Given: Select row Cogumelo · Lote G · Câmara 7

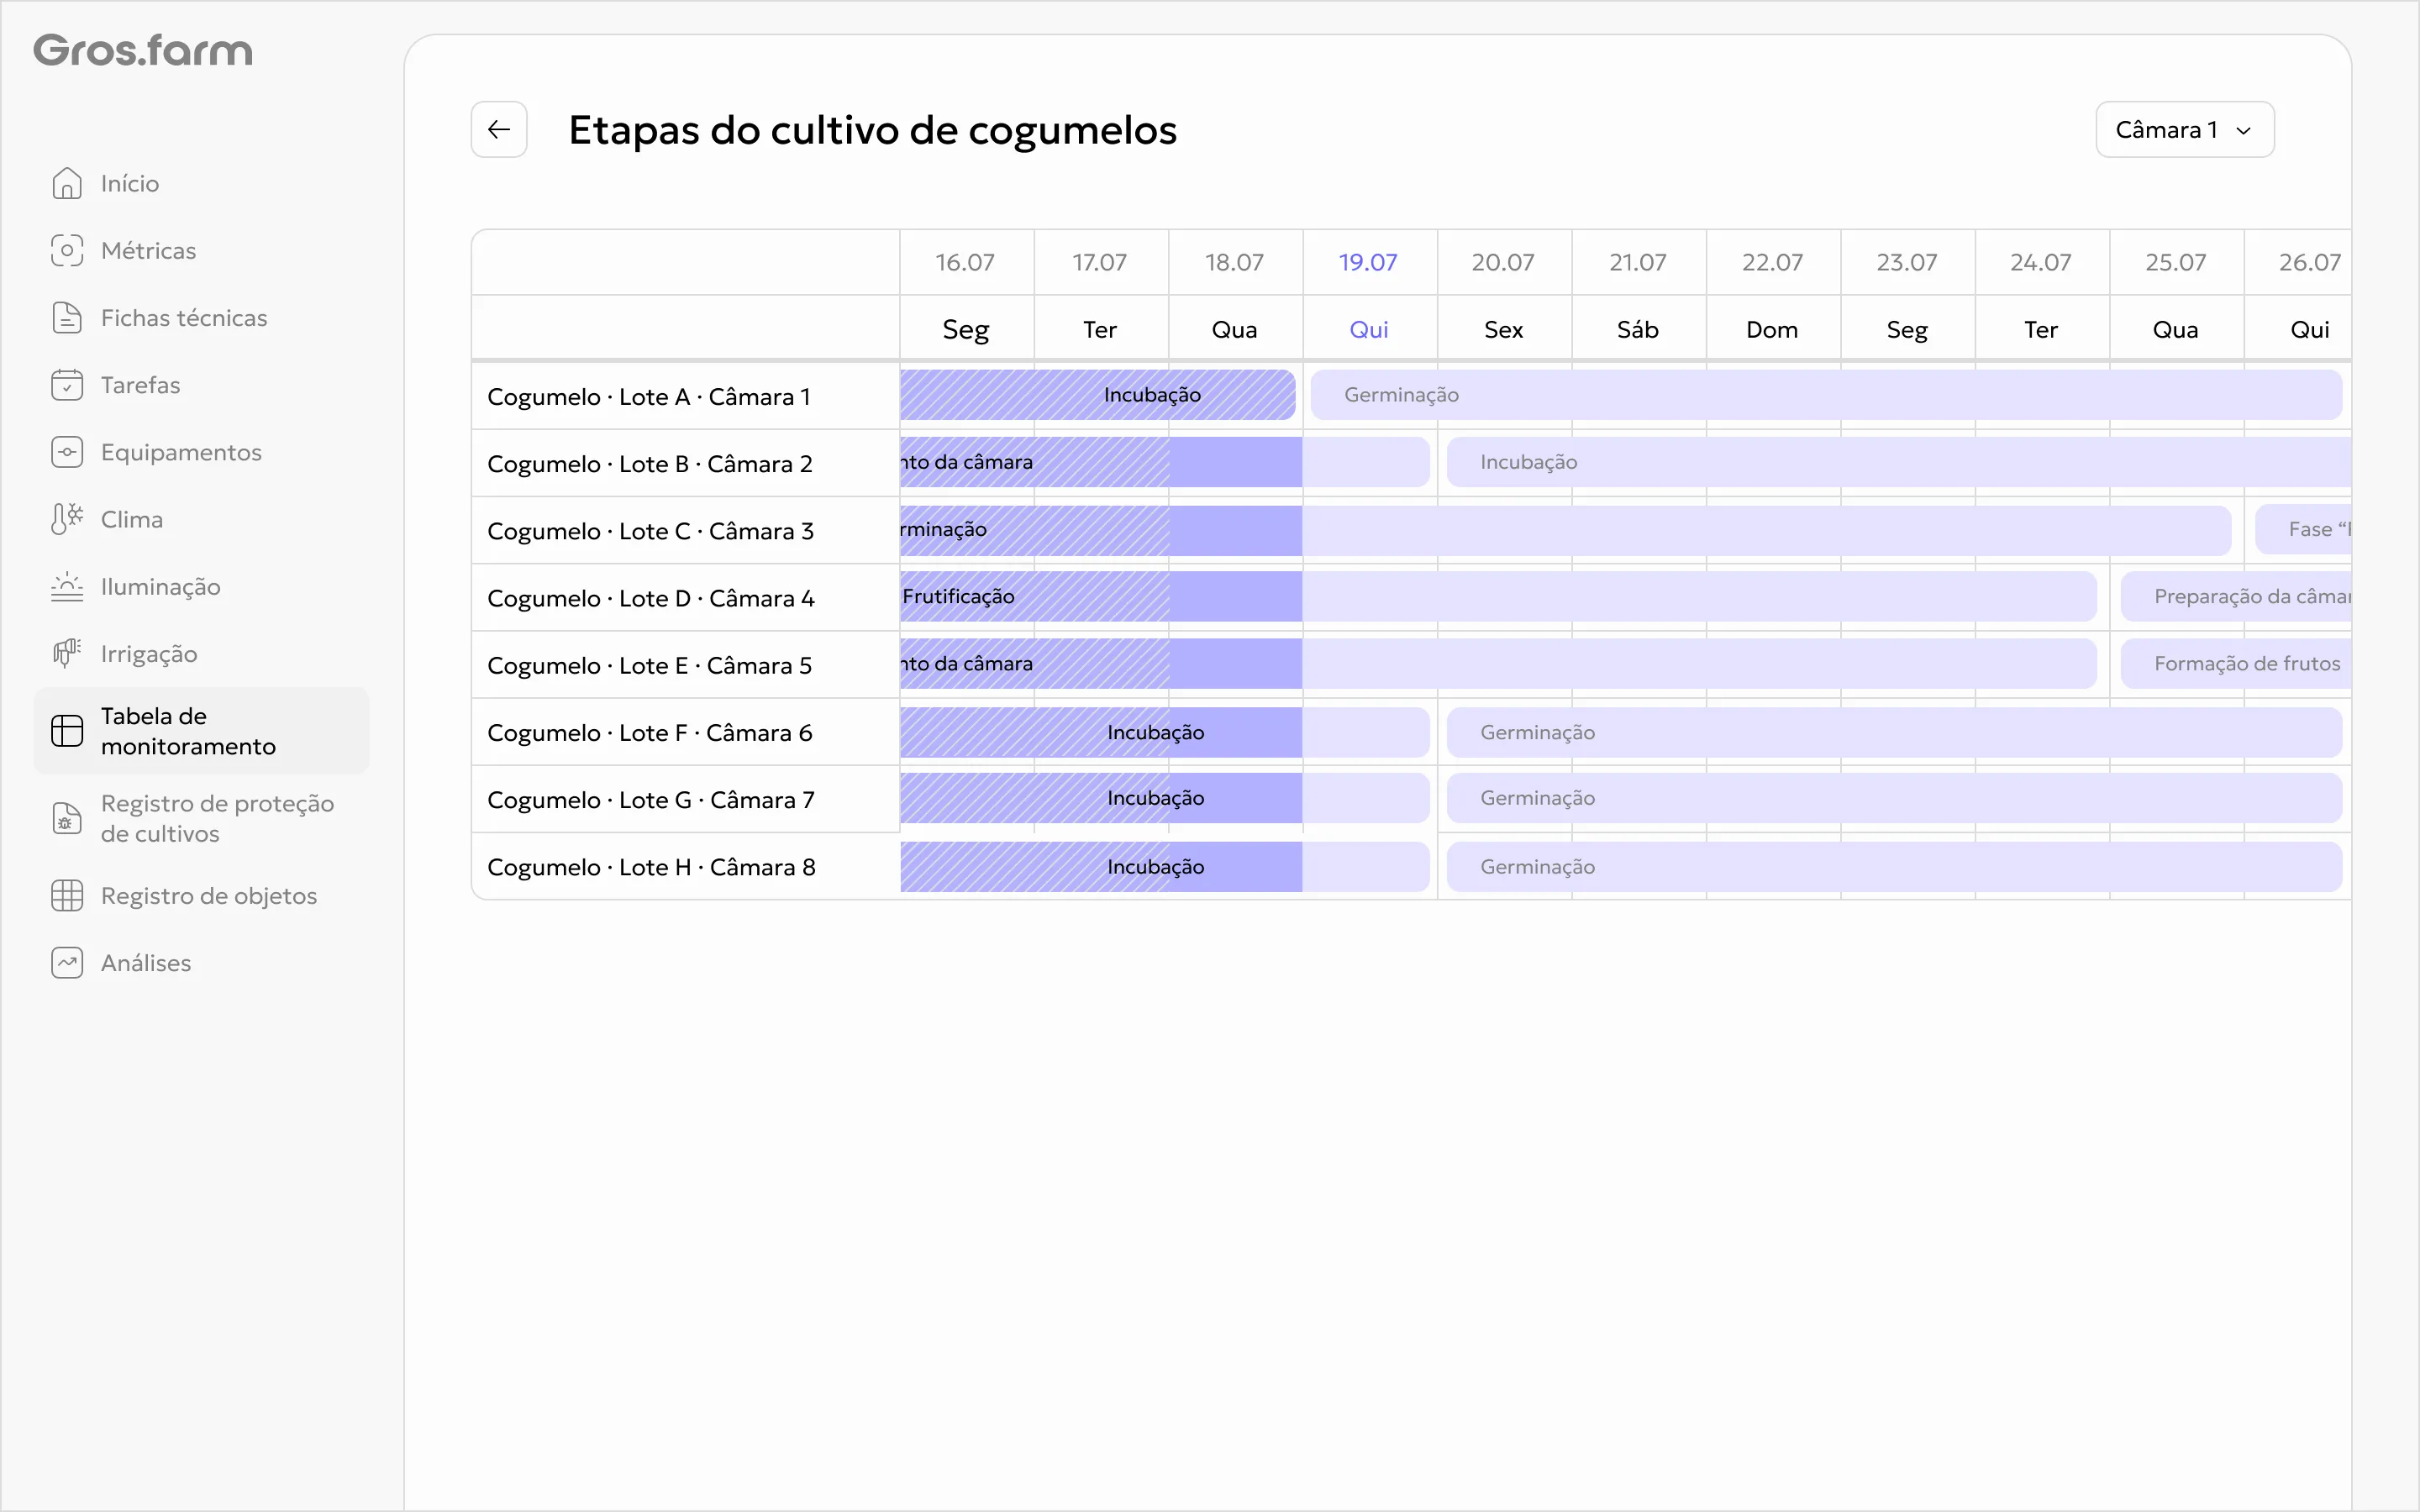Looking at the screenshot, I should [x=685, y=799].
